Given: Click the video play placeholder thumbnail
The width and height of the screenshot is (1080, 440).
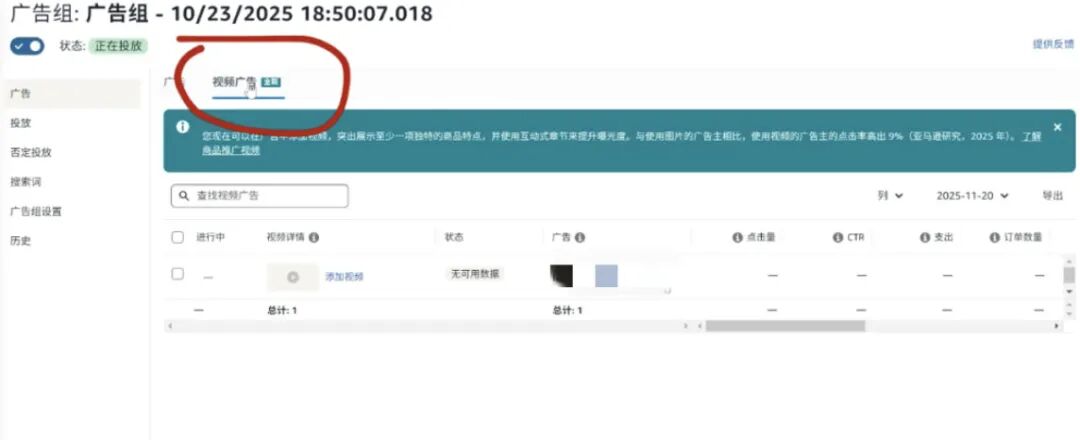Looking at the screenshot, I should [293, 277].
